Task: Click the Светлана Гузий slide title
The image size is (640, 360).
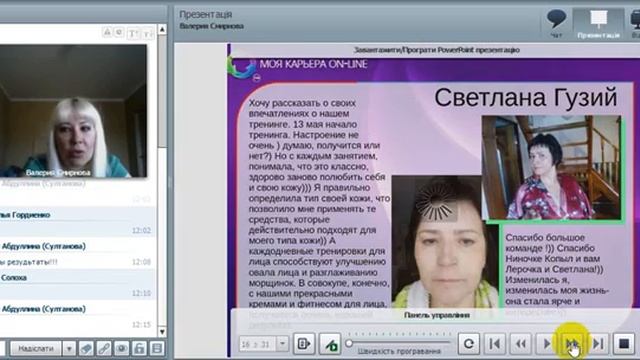Action: [x=526, y=98]
